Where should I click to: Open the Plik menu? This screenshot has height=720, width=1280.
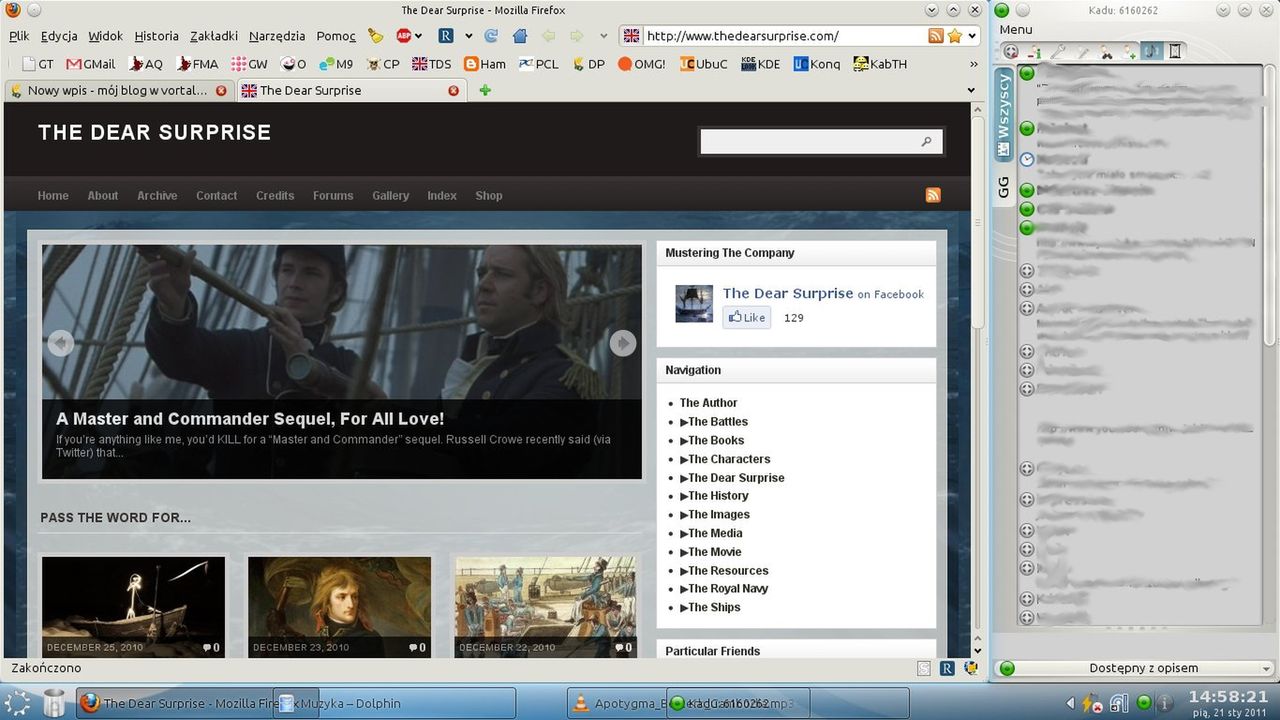[x=19, y=36]
